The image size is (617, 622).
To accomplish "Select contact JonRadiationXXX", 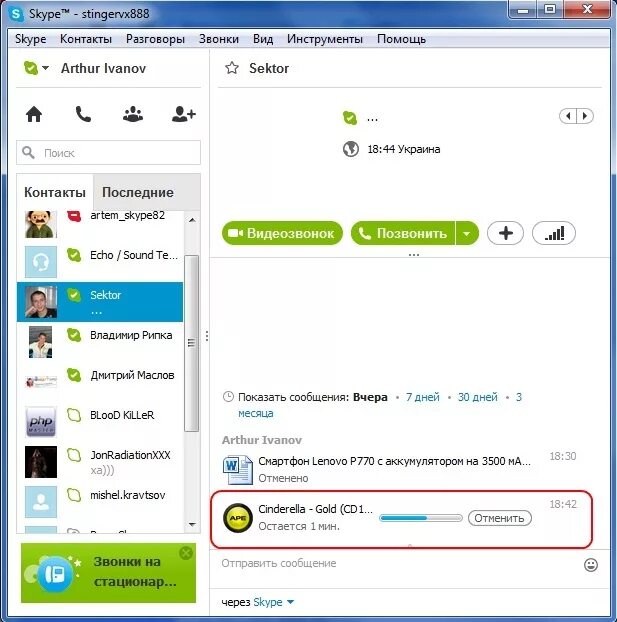I will point(100,462).
